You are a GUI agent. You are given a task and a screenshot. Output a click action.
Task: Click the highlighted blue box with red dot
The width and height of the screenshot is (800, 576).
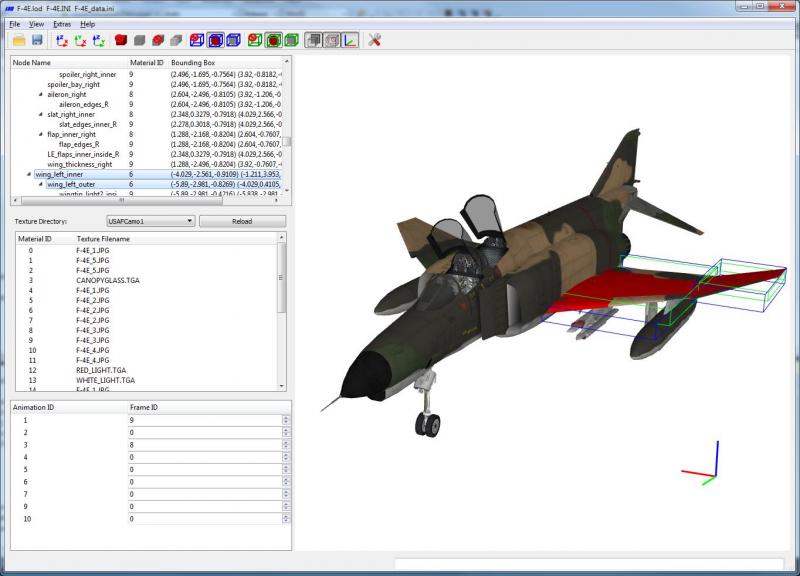click(215, 40)
